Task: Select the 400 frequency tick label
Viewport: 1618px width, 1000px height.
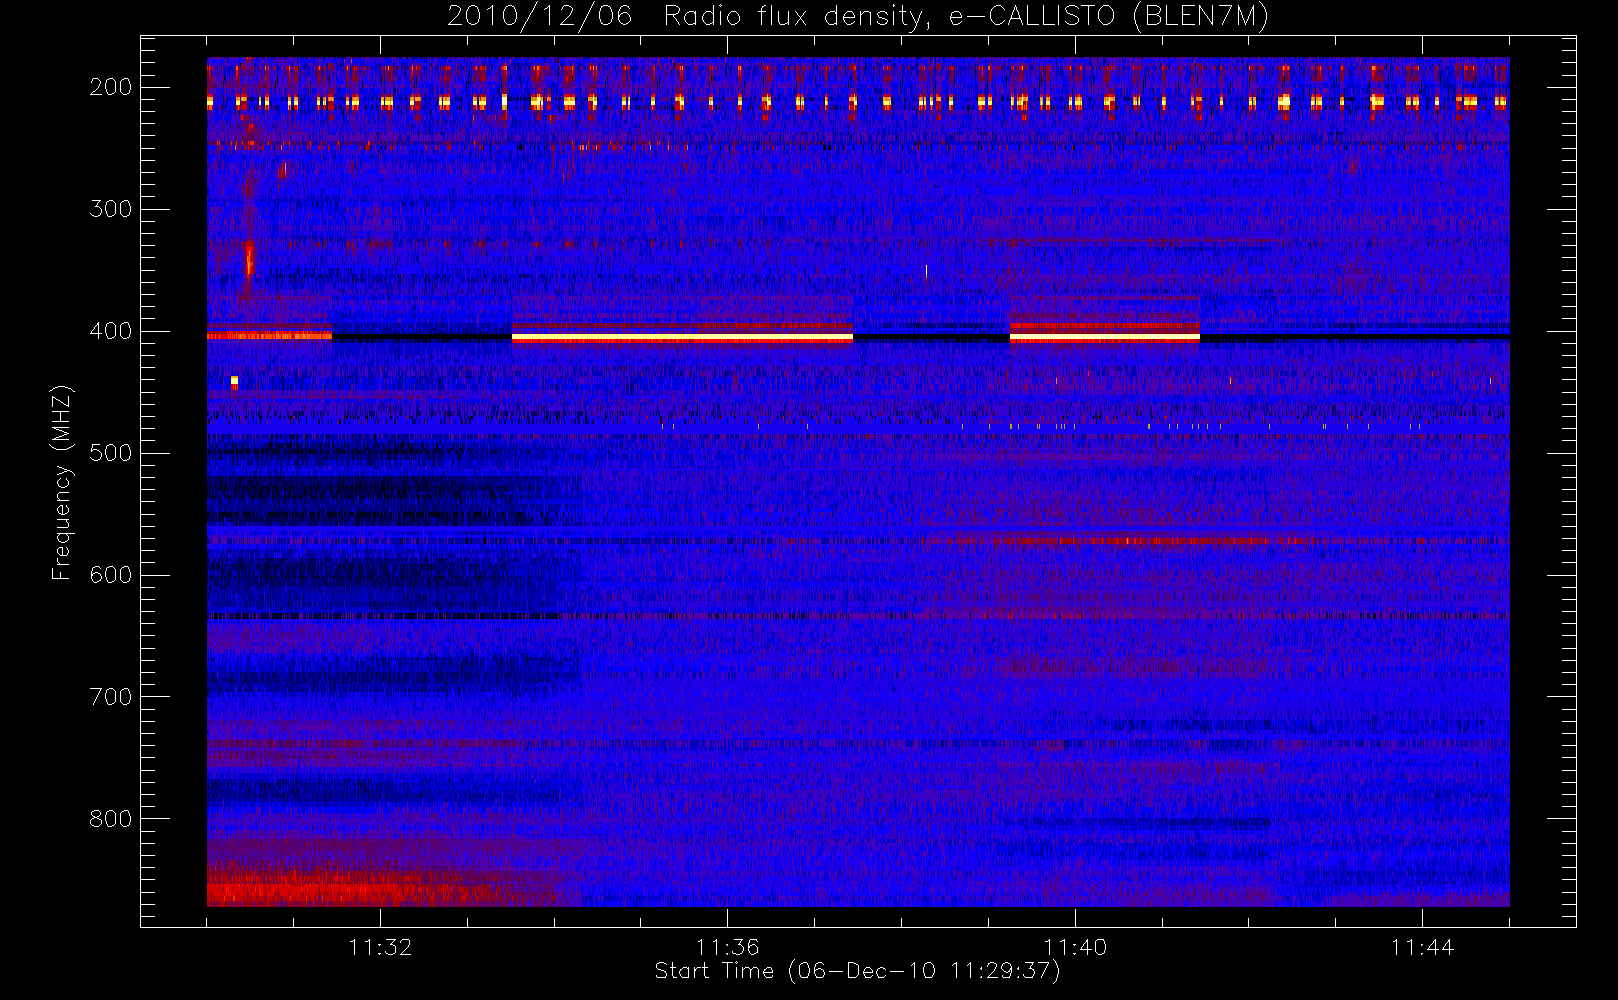Action: coord(111,331)
